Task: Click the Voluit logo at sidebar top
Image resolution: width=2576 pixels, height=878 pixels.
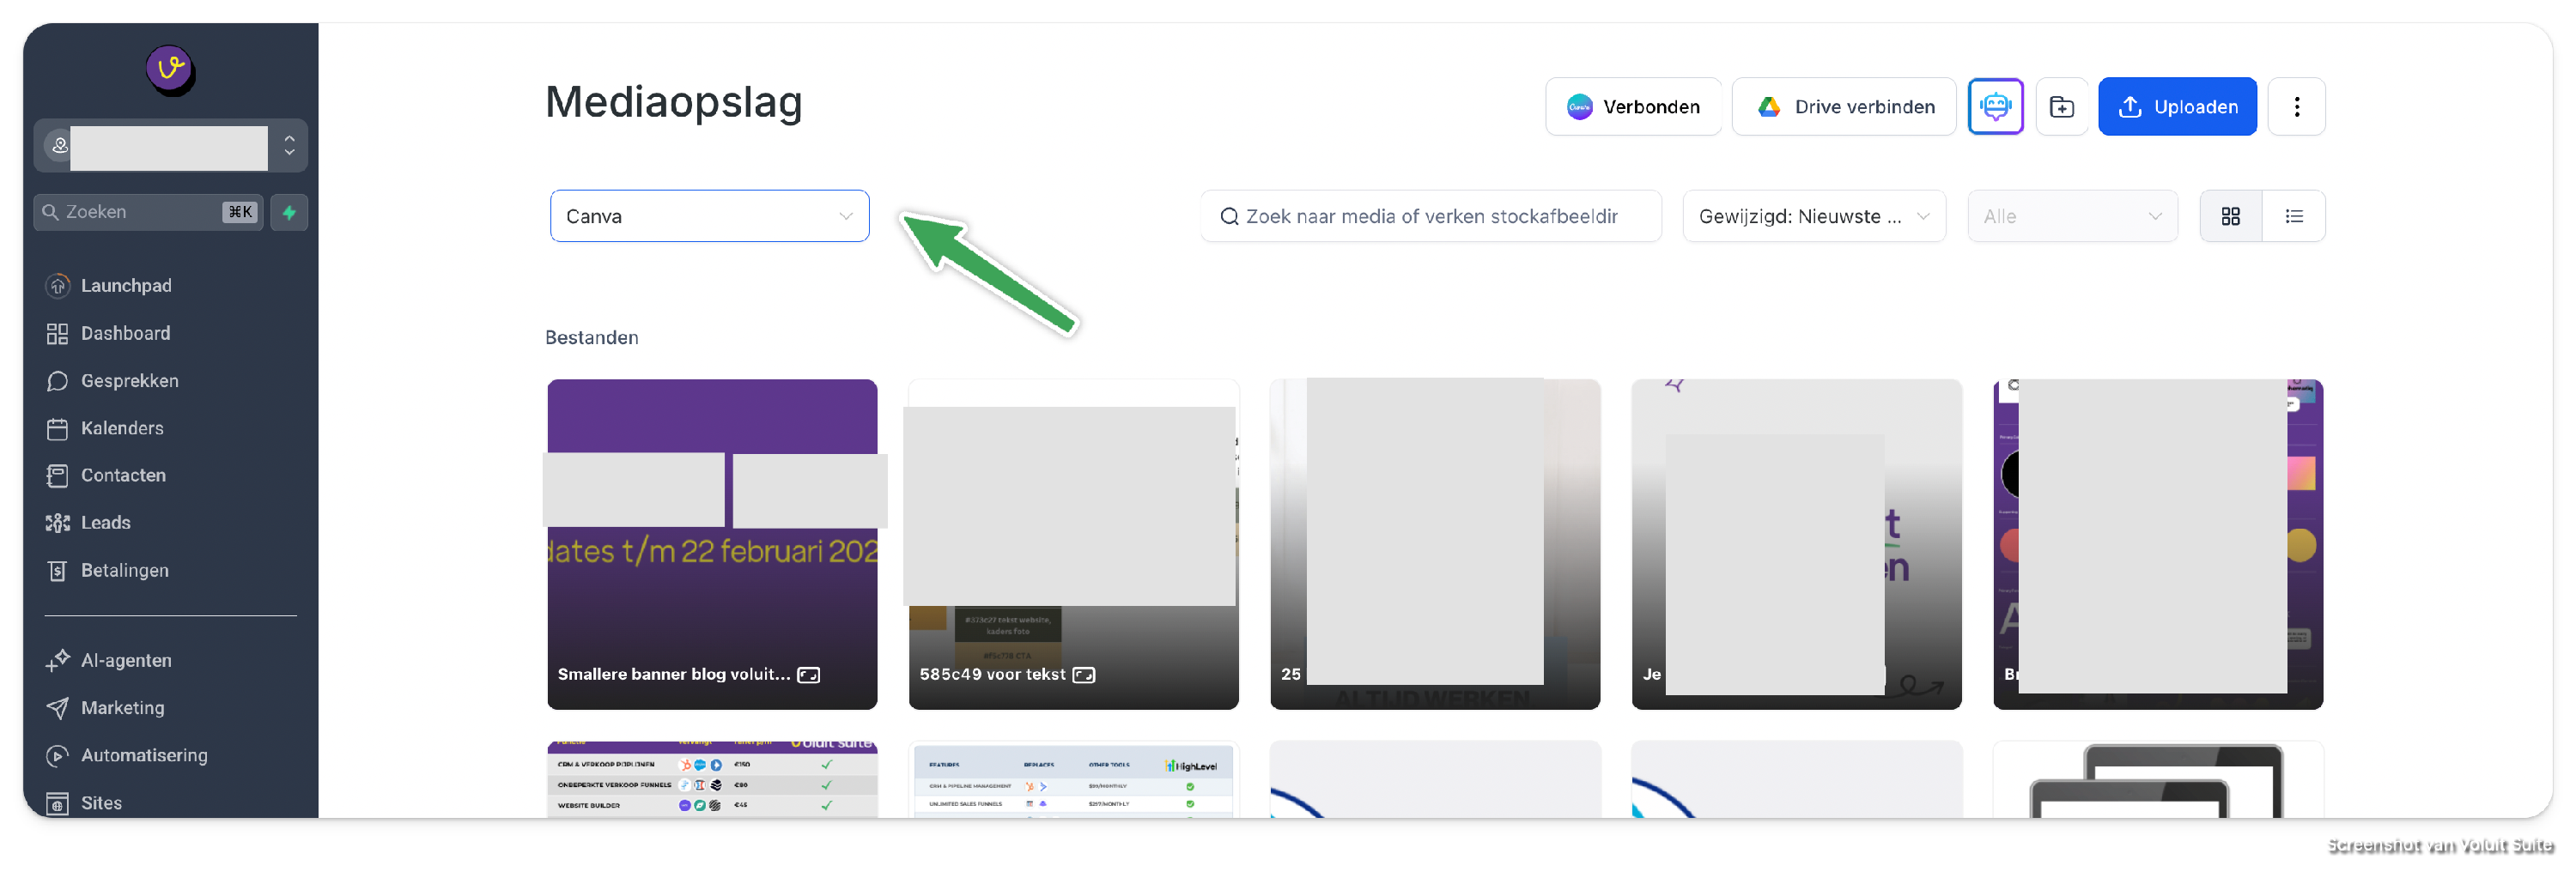Action: (x=170, y=70)
